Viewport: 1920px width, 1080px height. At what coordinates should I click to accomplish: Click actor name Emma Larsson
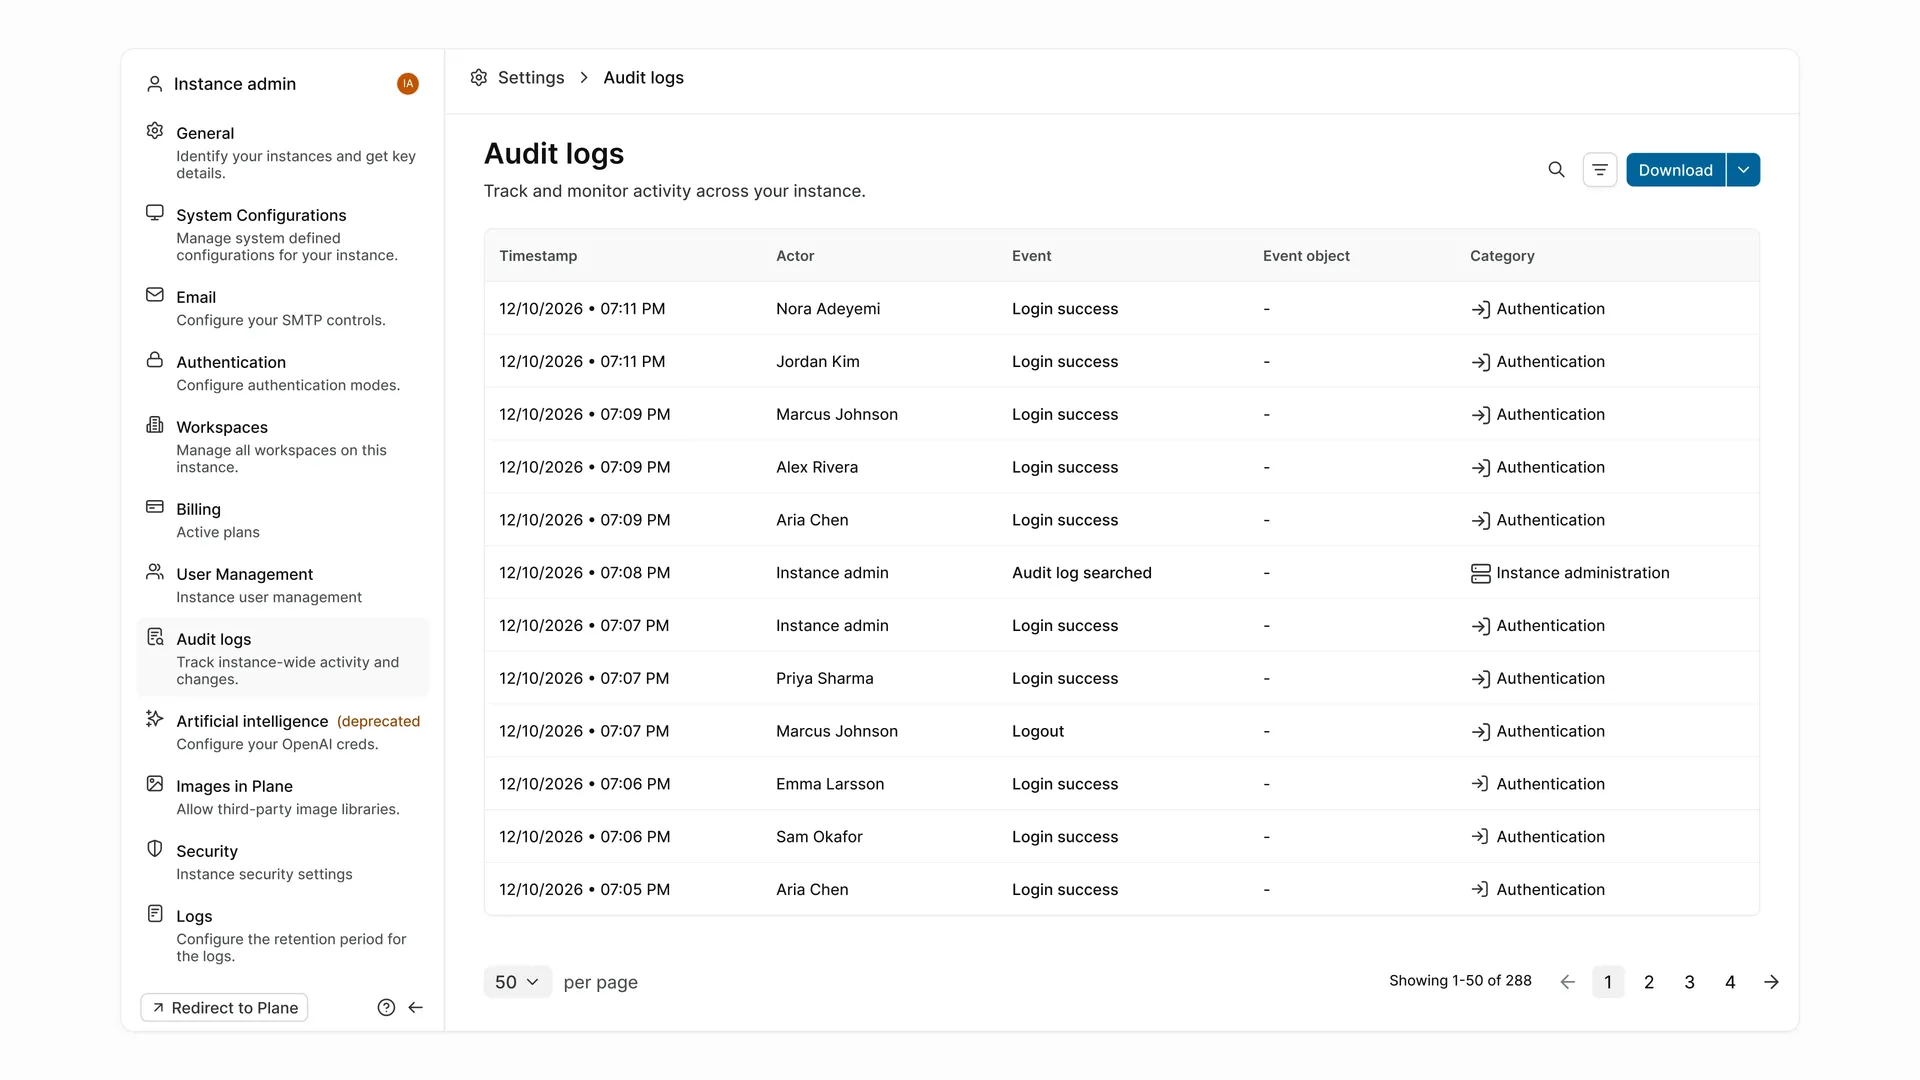tap(830, 784)
